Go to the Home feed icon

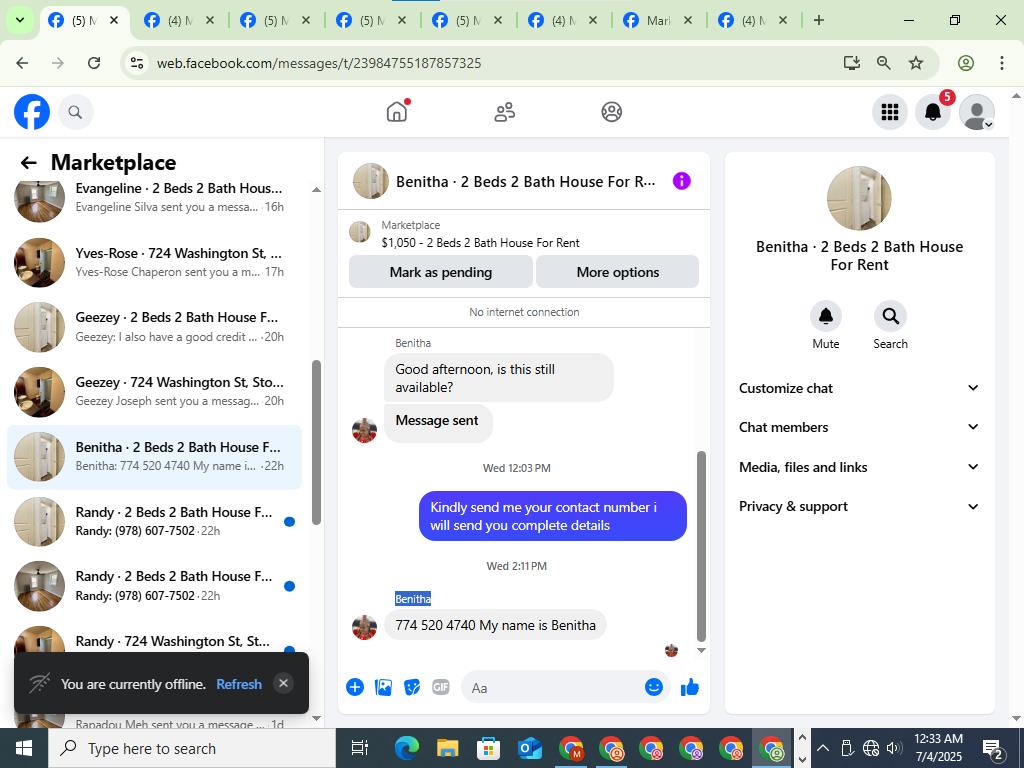pyautogui.click(x=396, y=112)
